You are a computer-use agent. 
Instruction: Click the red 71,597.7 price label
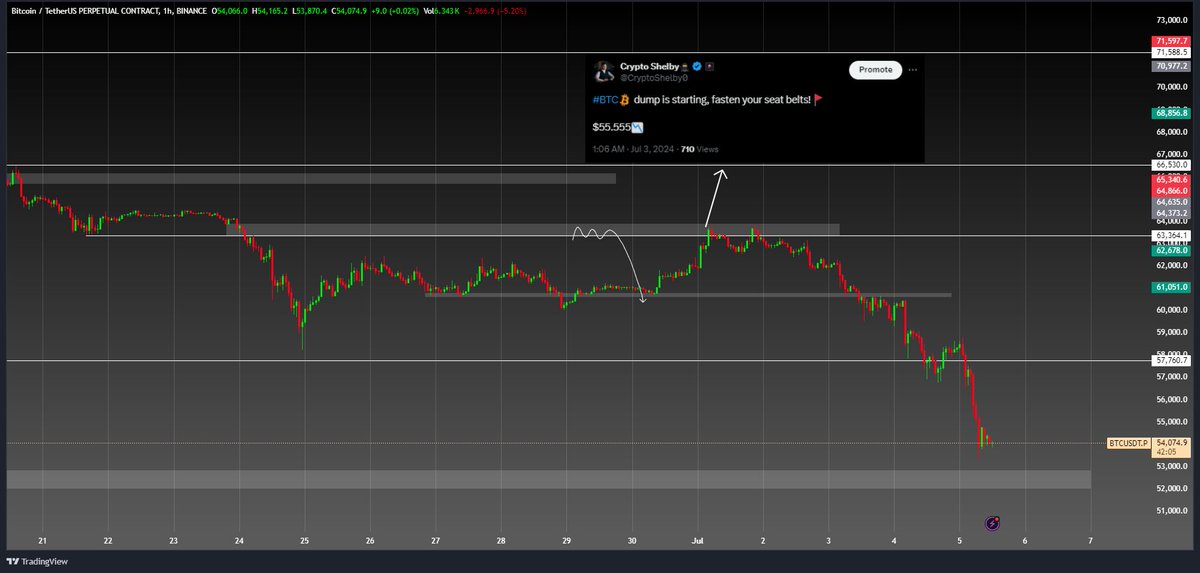pos(1171,41)
